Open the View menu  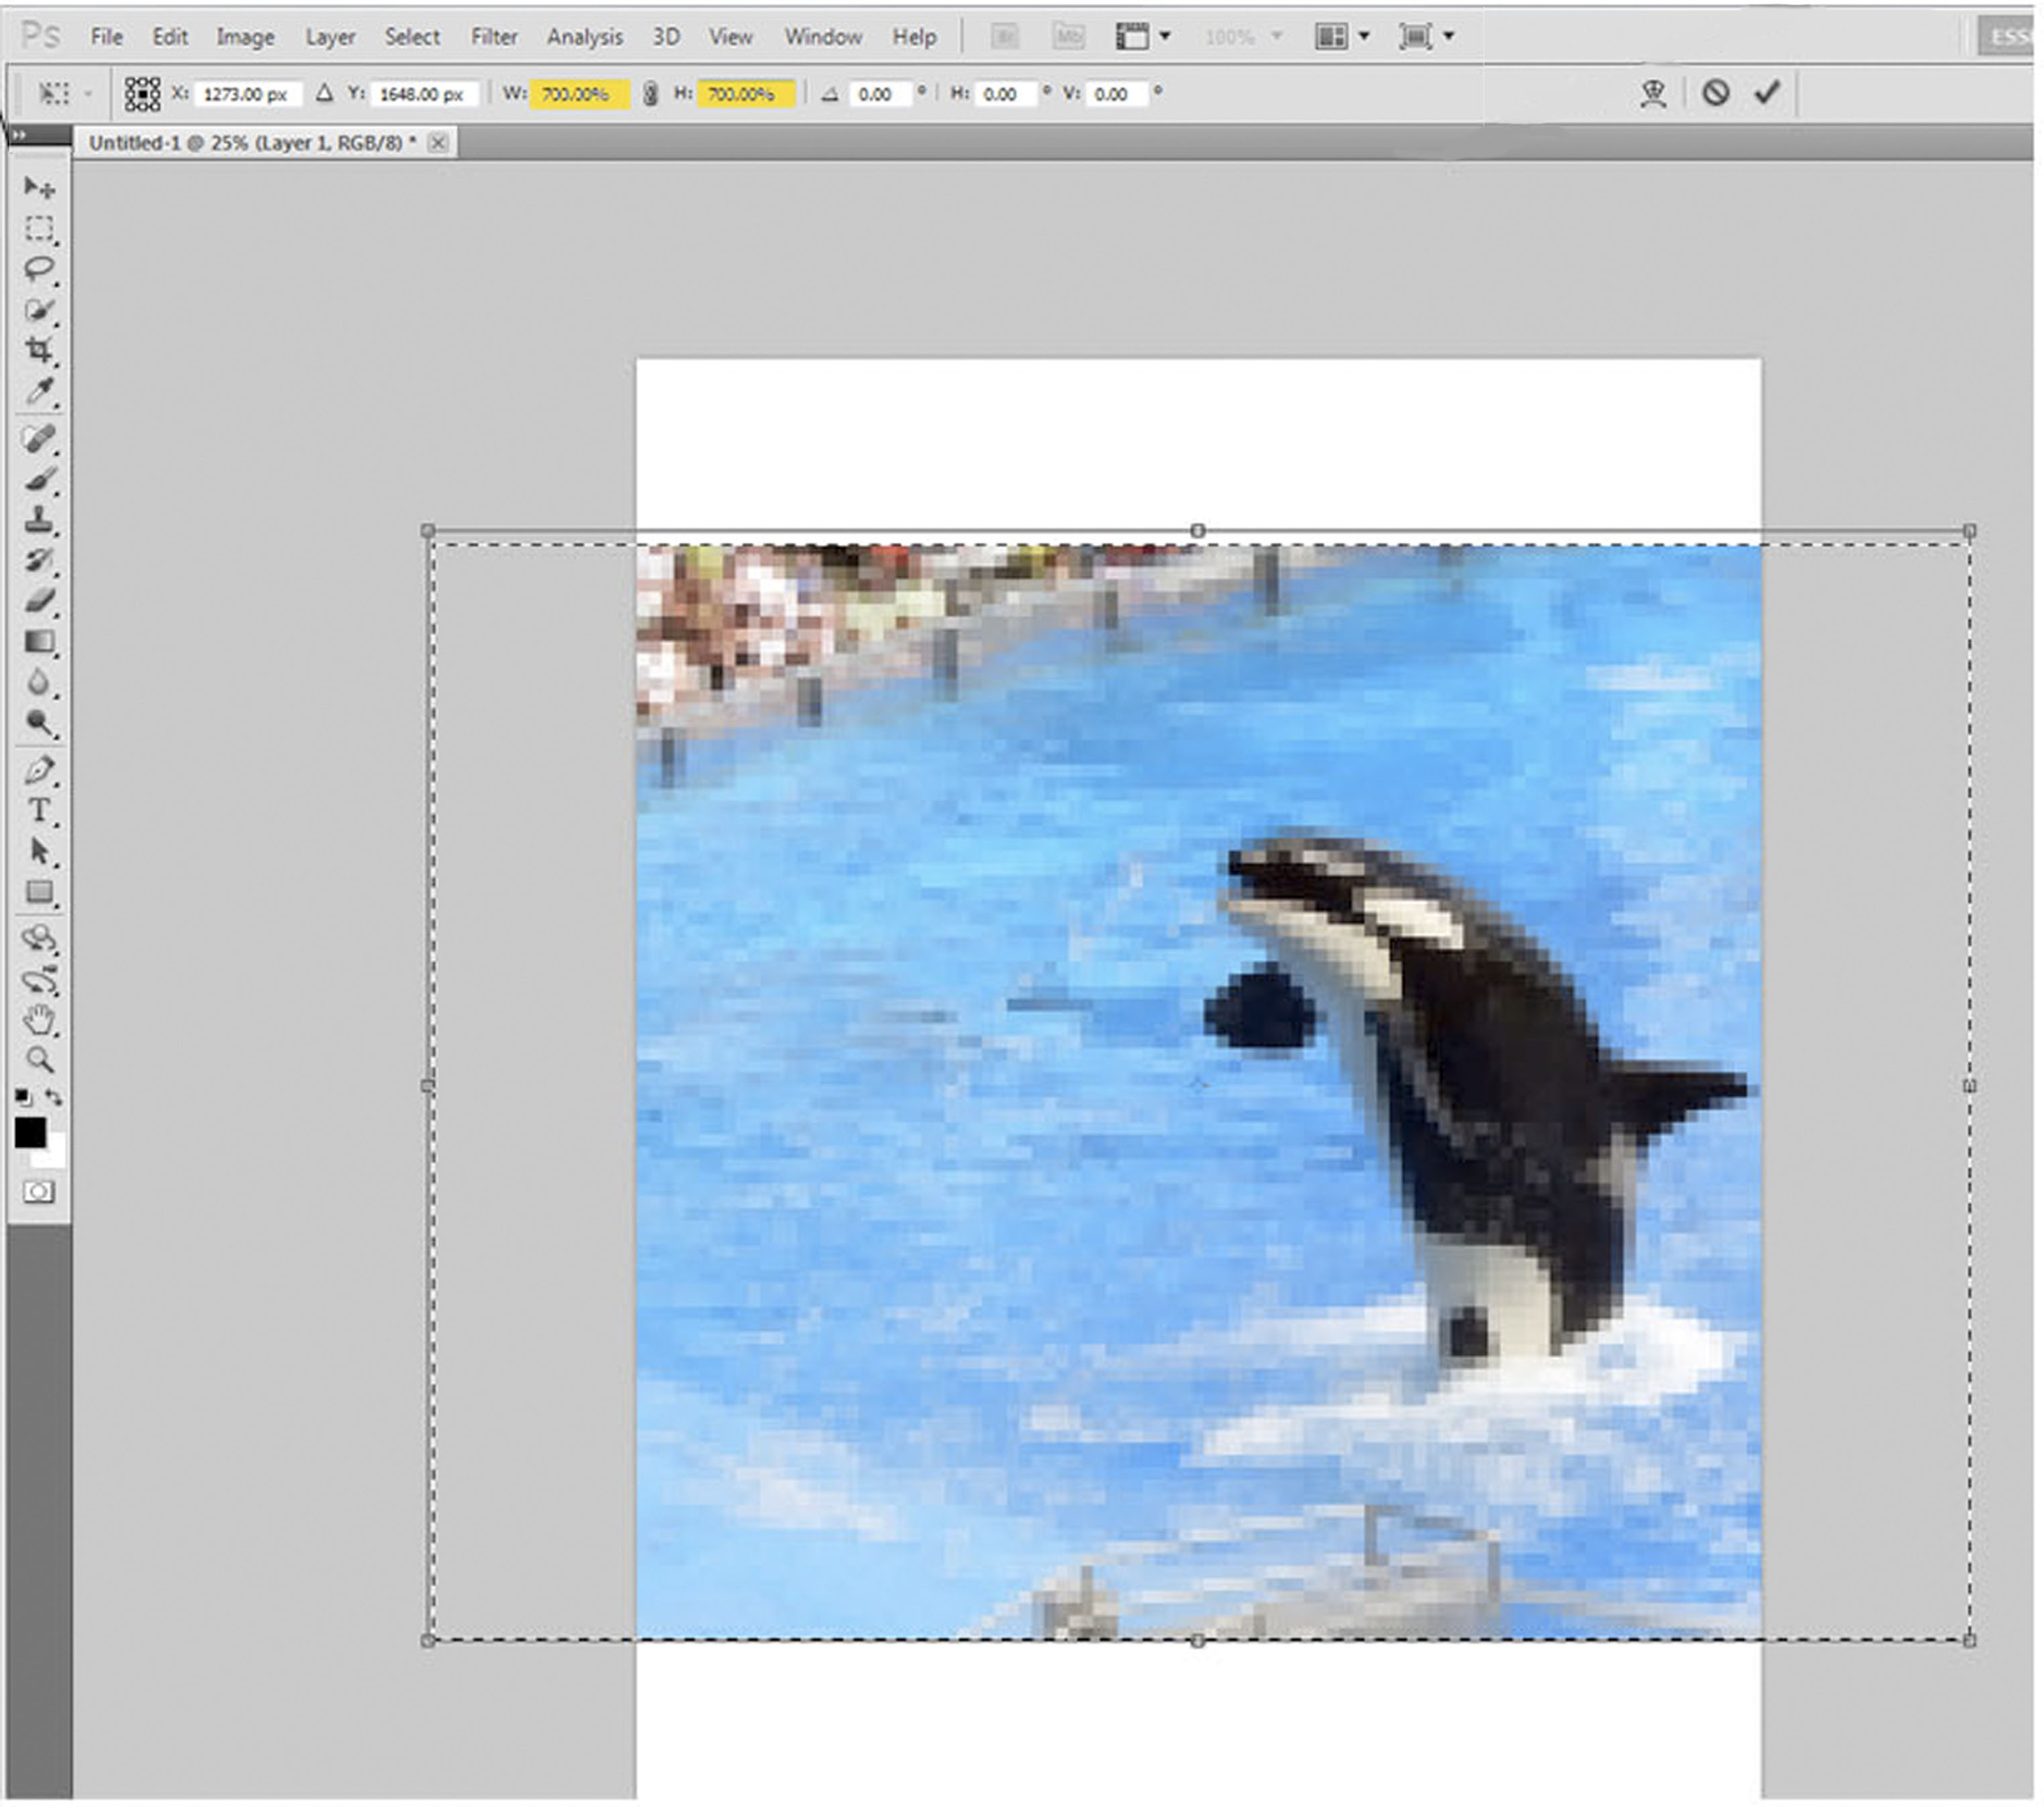(x=730, y=37)
